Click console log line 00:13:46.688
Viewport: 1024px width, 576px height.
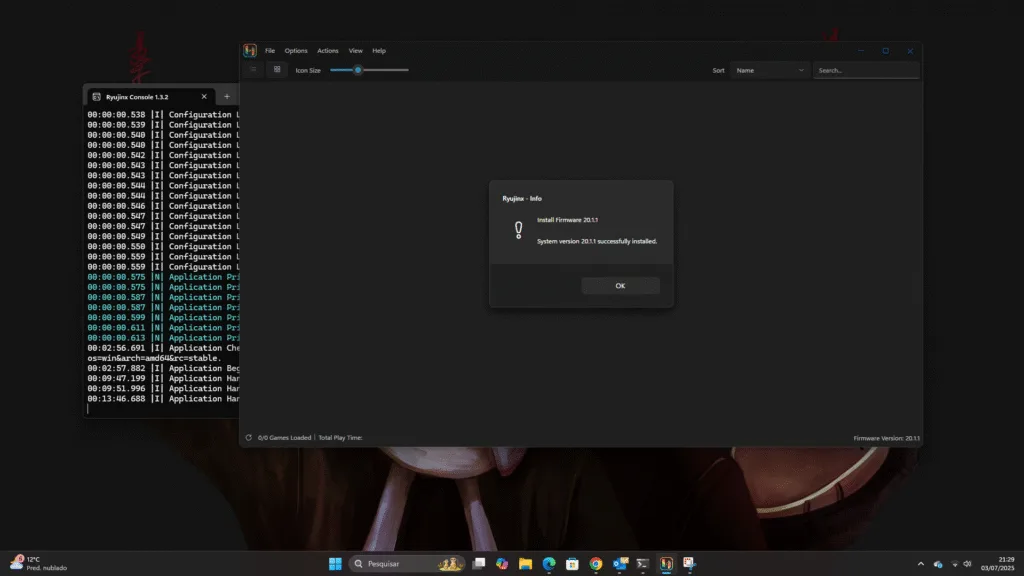163,398
